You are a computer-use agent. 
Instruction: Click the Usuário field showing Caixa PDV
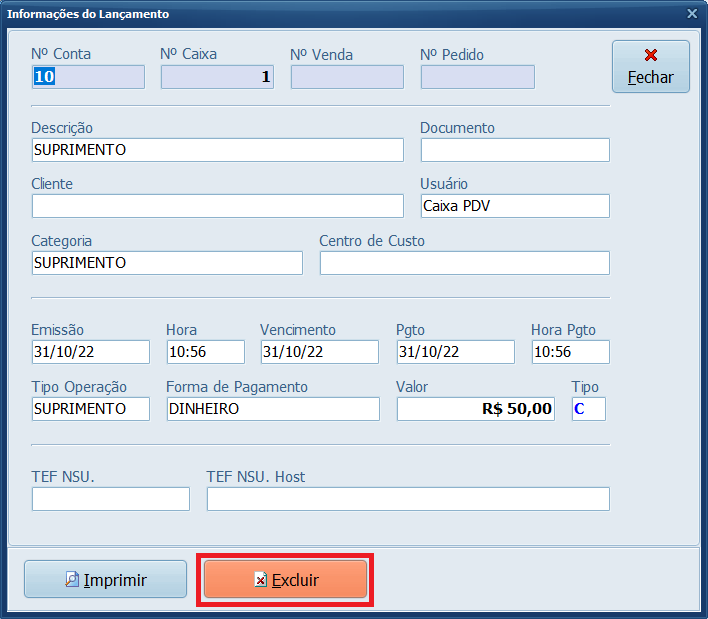(514, 206)
